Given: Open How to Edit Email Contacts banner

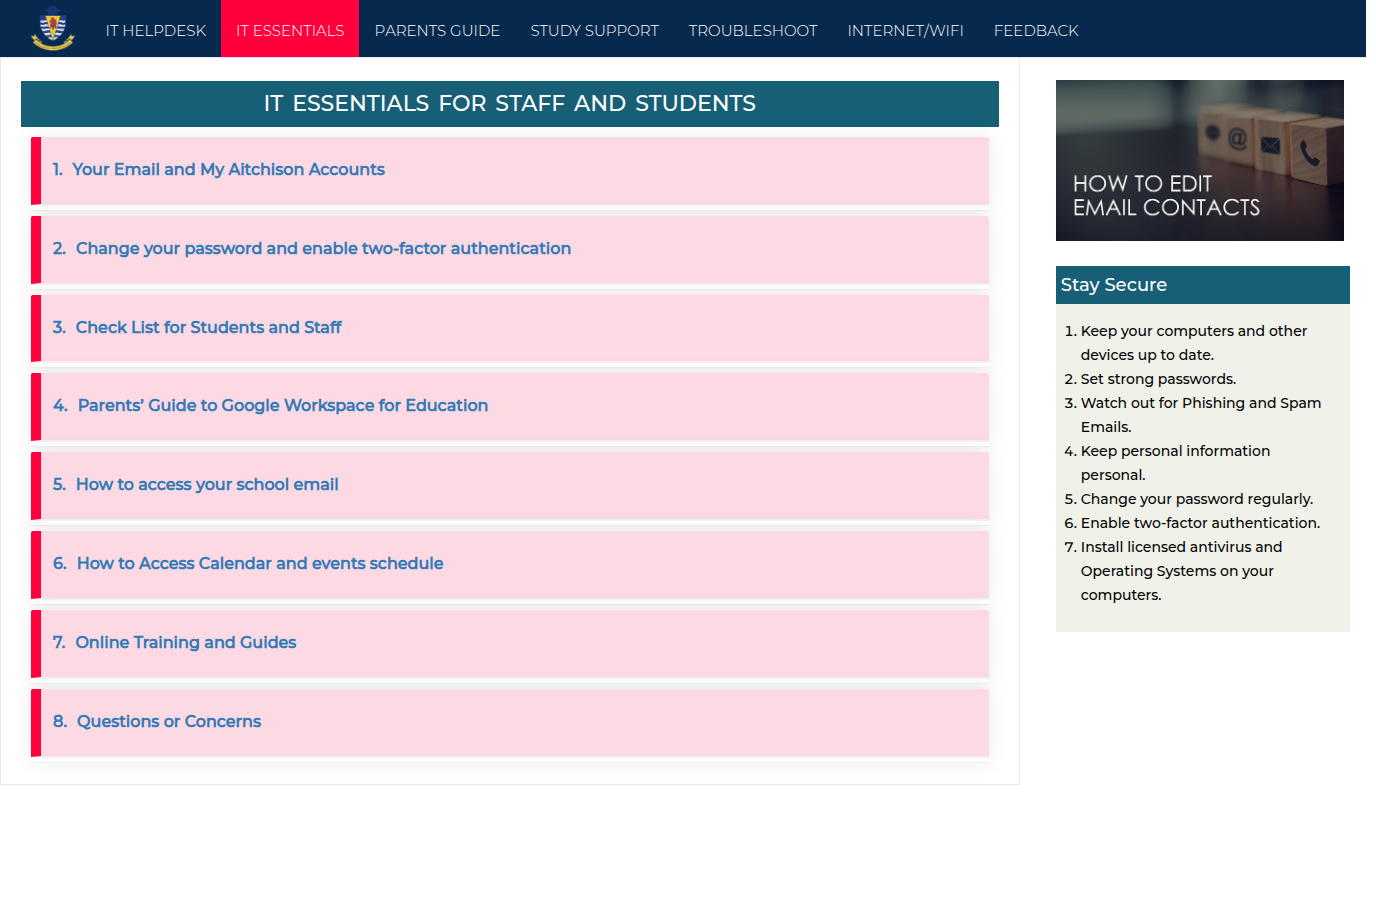Looking at the screenshot, I should coord(1200,160).
